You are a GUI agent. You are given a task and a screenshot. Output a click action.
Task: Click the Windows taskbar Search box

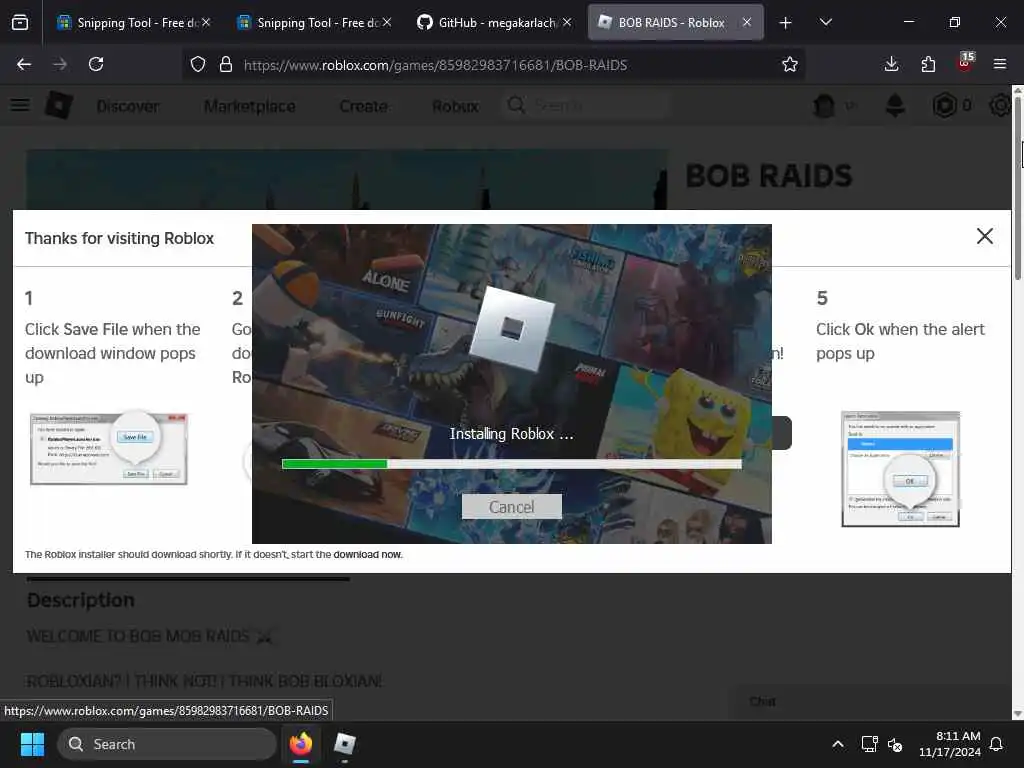pos(167,744)
